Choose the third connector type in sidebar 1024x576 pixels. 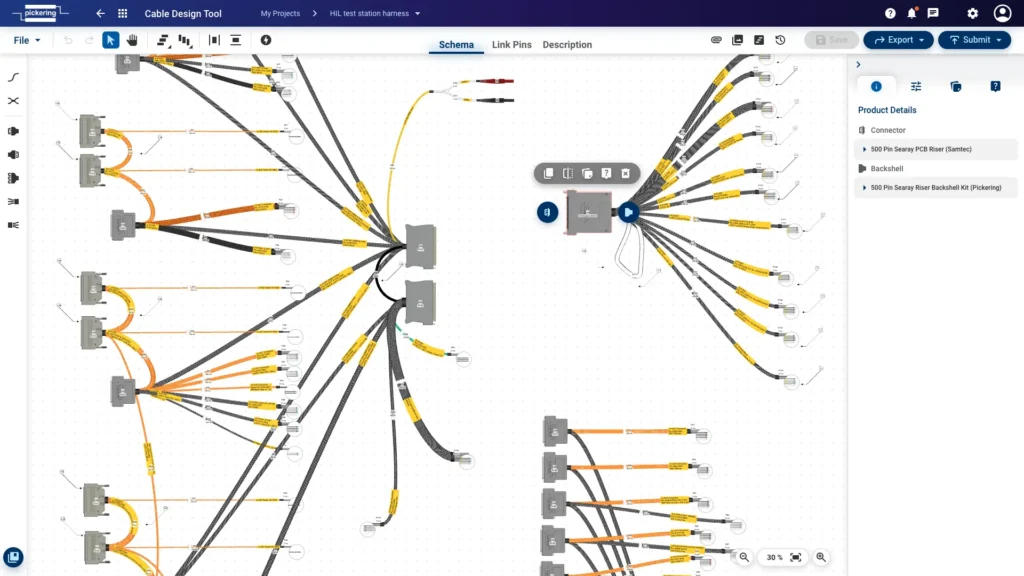(x=13, y=178)
